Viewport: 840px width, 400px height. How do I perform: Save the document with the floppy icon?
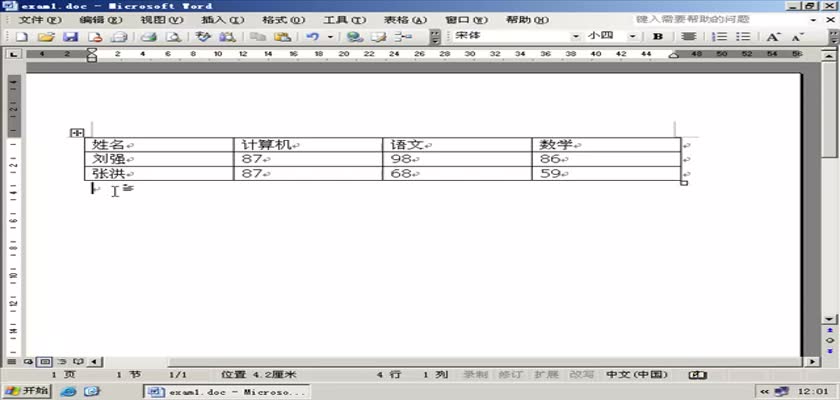tap(71, 37)
